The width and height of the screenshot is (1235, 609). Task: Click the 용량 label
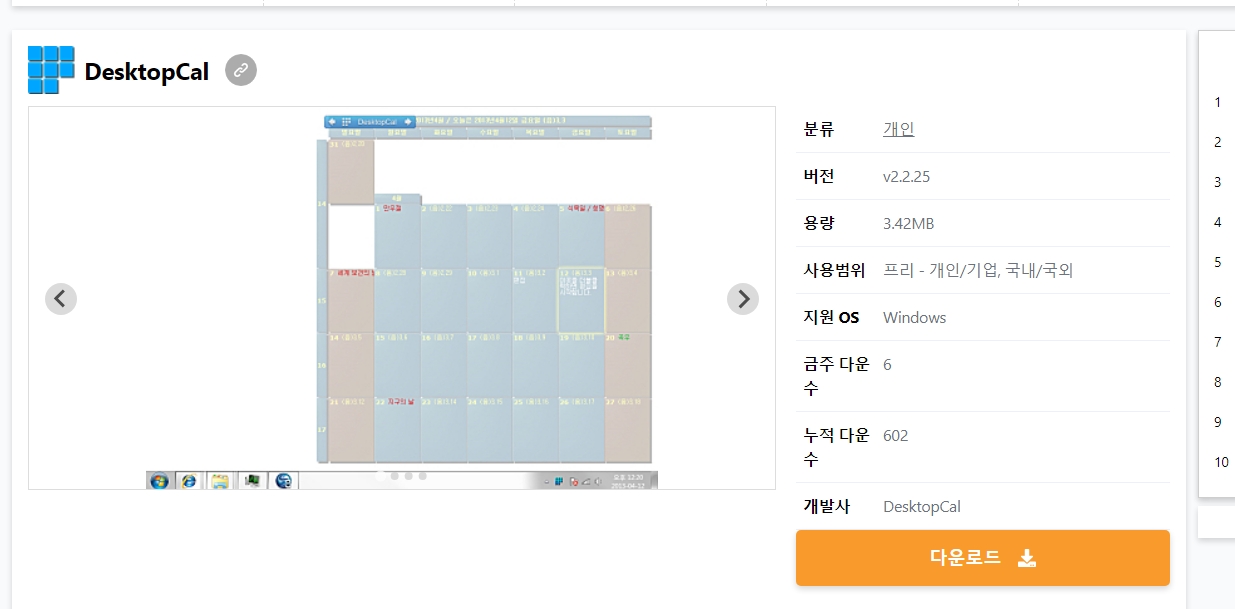[819, 223]
